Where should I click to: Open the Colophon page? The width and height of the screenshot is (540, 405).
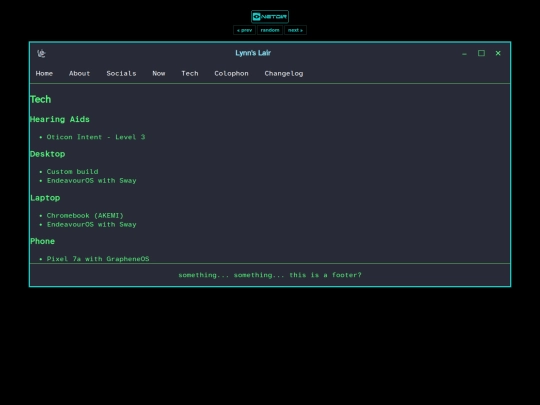click(x=231, y=73)
